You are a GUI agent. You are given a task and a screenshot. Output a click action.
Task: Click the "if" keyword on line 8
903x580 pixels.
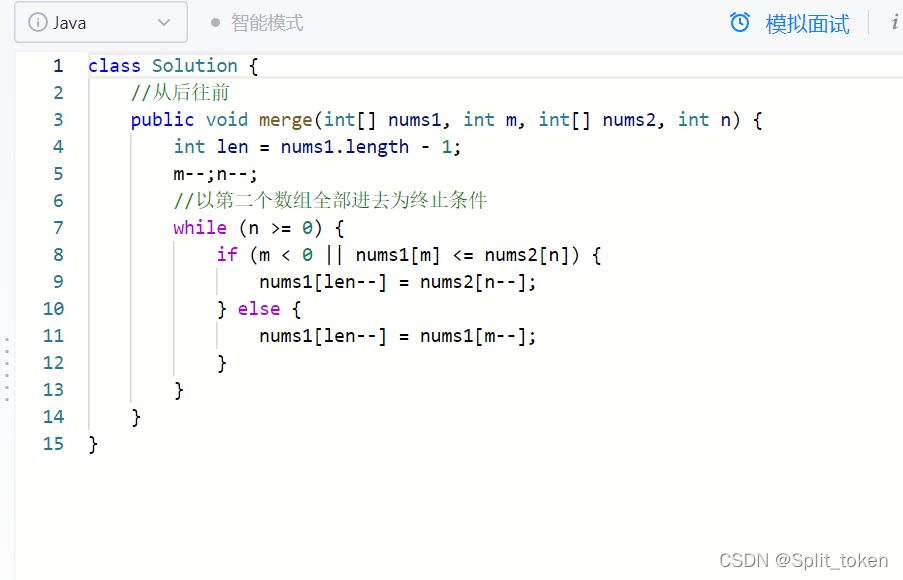(227, 255)
